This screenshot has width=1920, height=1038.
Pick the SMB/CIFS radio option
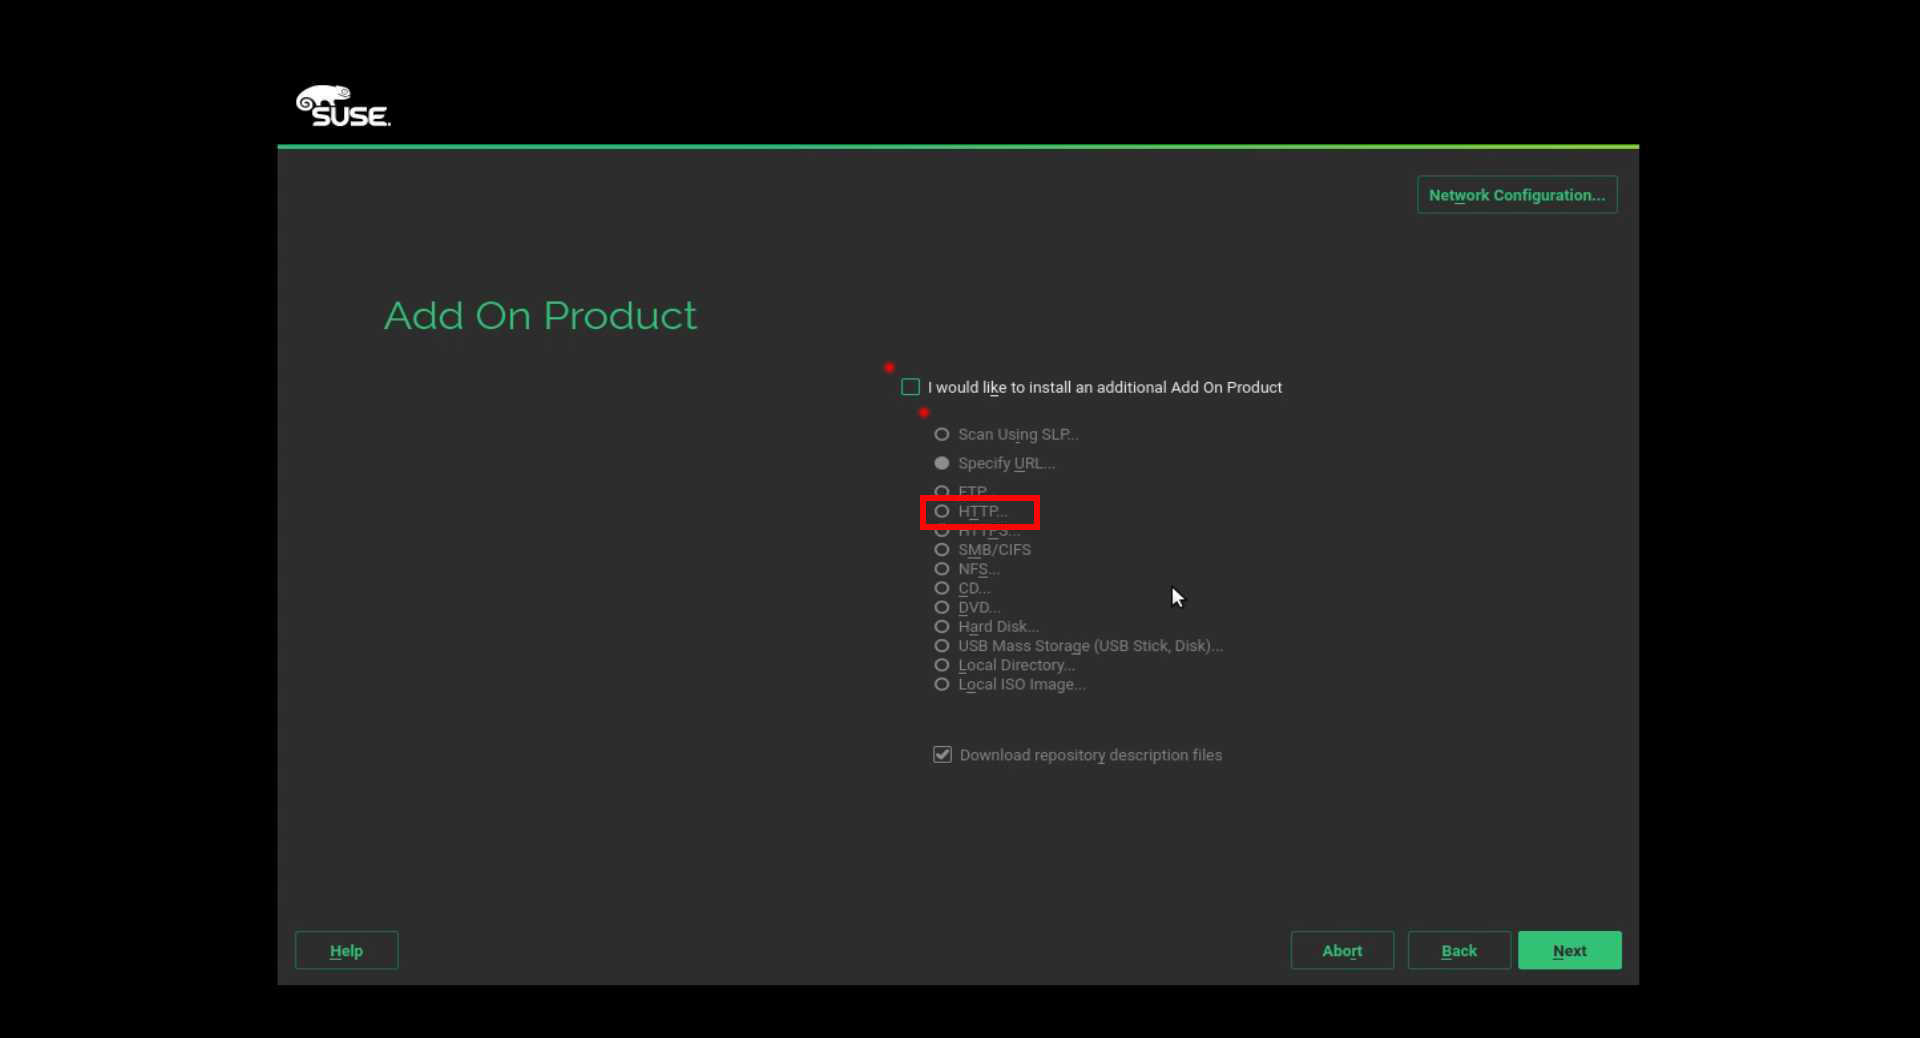[x=941, y=549]
